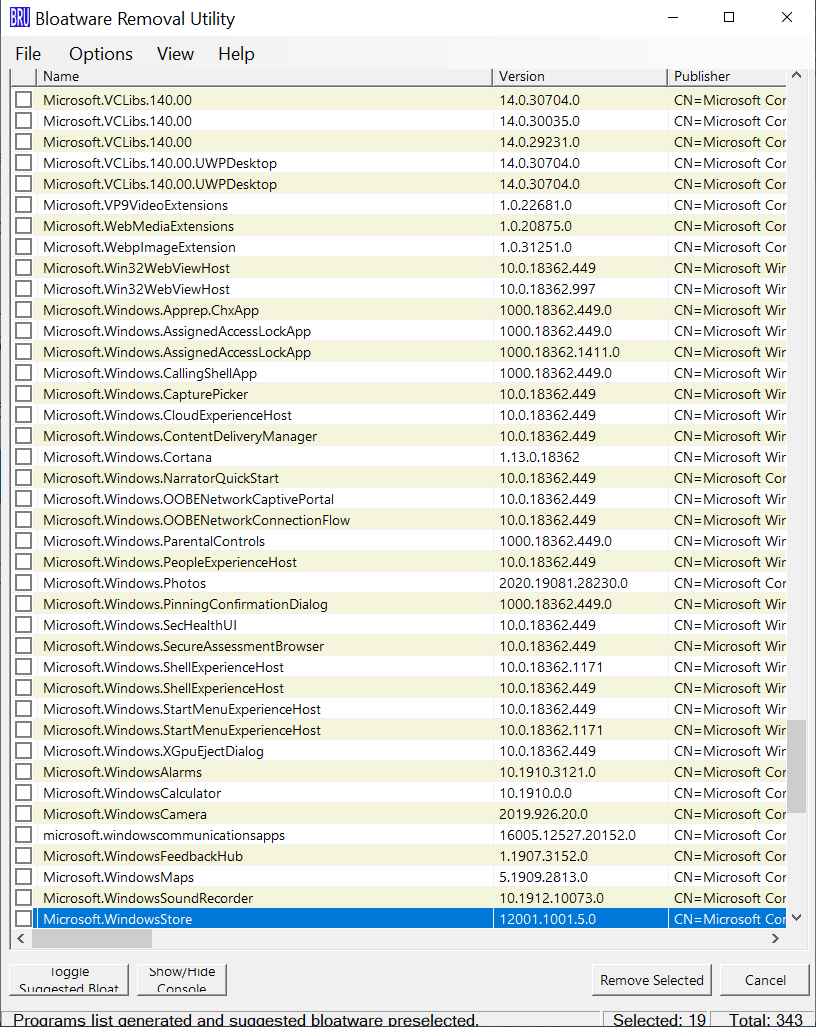
Task: Open the Help menu
Action: coord(236,54)
